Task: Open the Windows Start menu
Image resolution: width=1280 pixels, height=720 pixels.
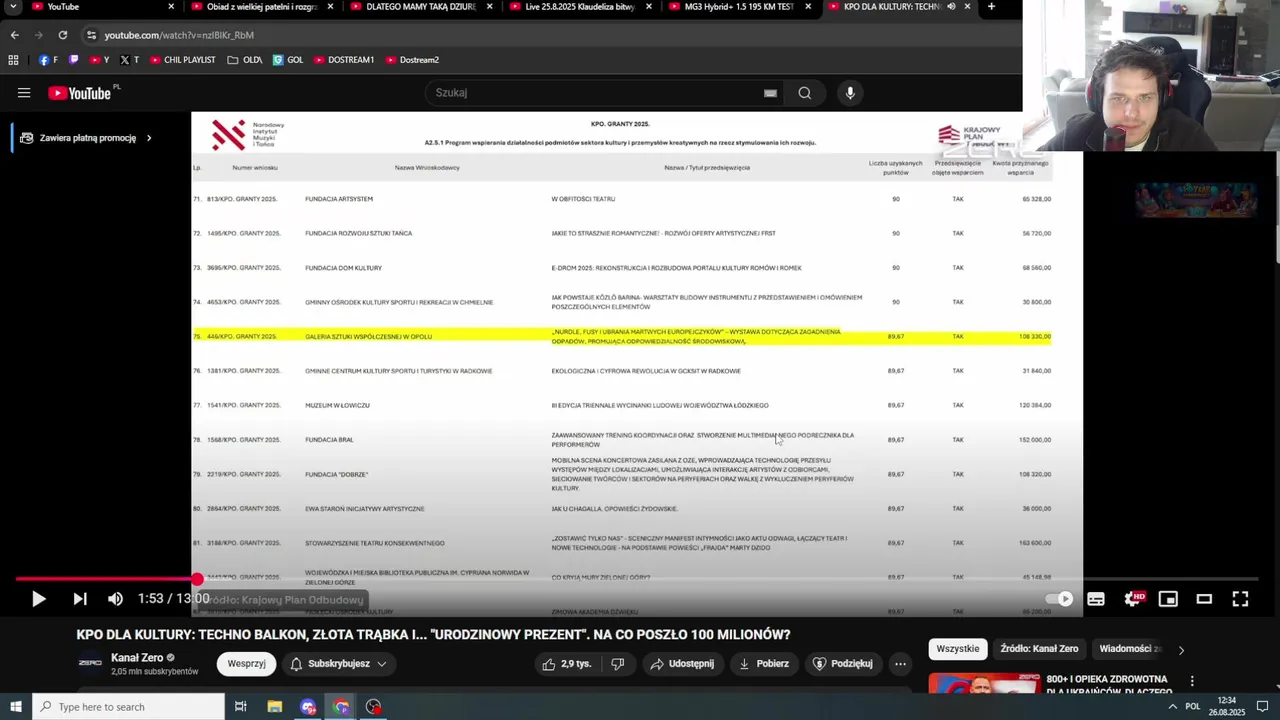Action: 16,707
